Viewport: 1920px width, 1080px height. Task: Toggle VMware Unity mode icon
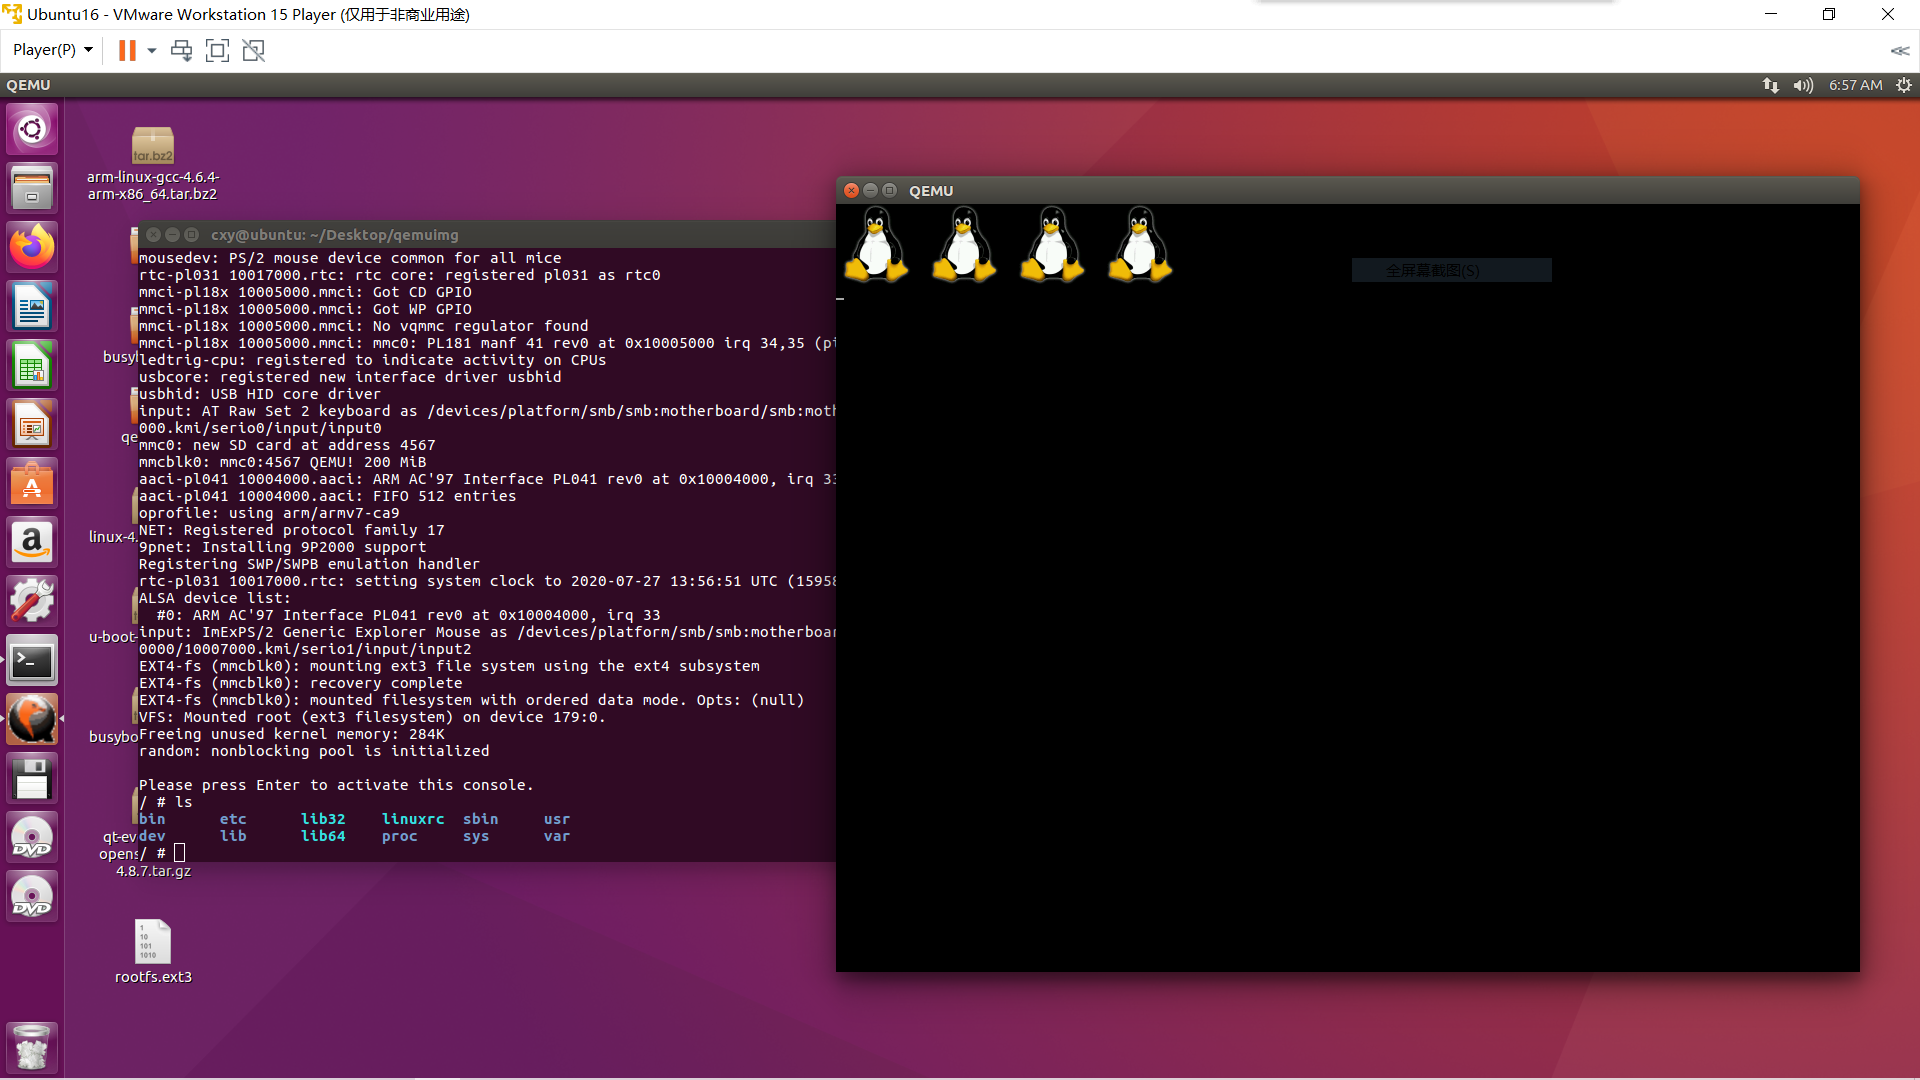pyautogui.click(x=254, y=50)
